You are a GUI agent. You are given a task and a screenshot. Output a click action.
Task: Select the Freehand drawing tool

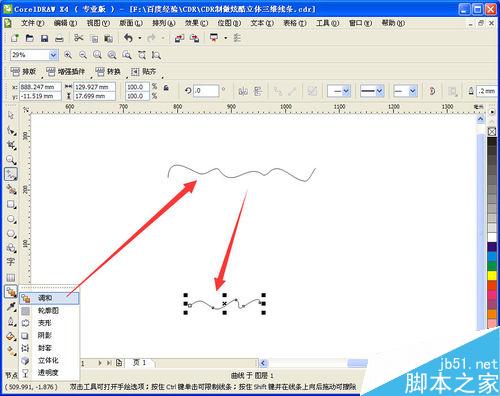point(11,174)
